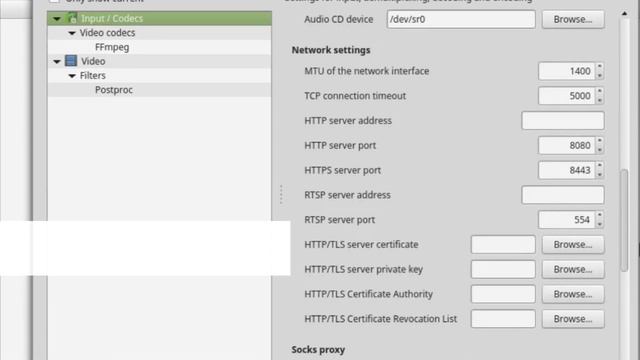The height and width of the screenshot is (360, 640).
Task: Click the MTU of the network interface label
Action: click(x=367, y=71)
